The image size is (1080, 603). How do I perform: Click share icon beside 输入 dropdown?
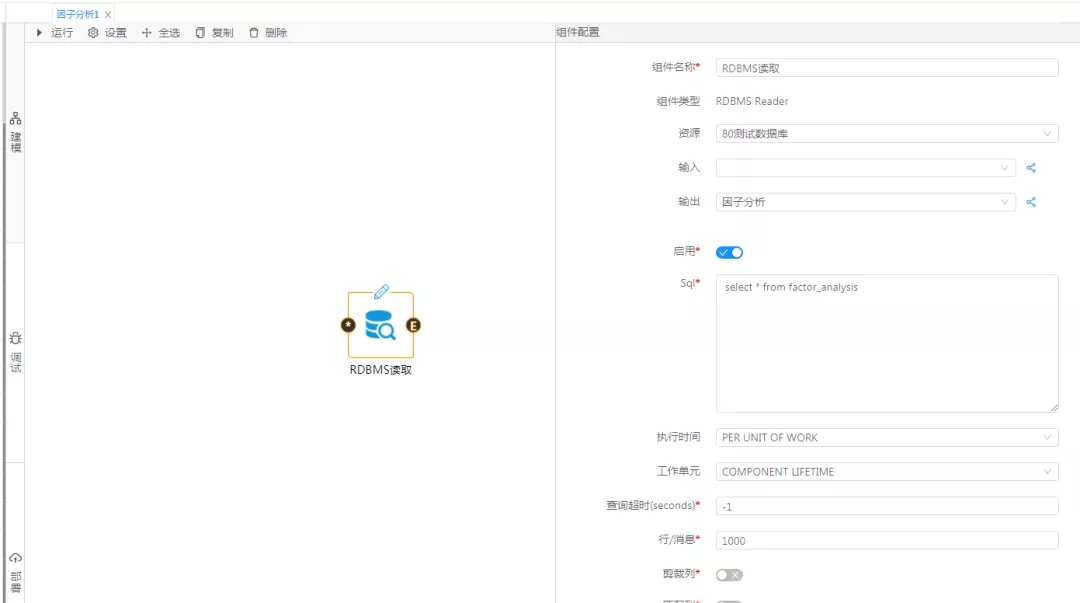click(x=1031, y=168)
